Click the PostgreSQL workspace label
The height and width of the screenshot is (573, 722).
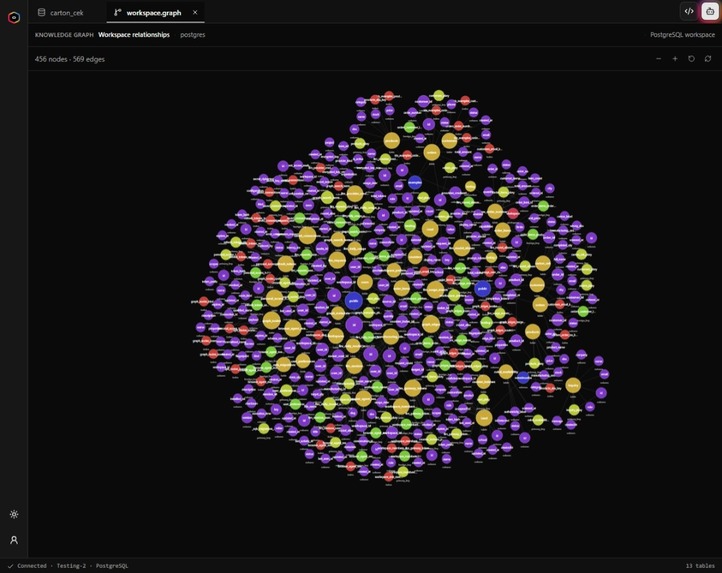click(x=682, y=35)
